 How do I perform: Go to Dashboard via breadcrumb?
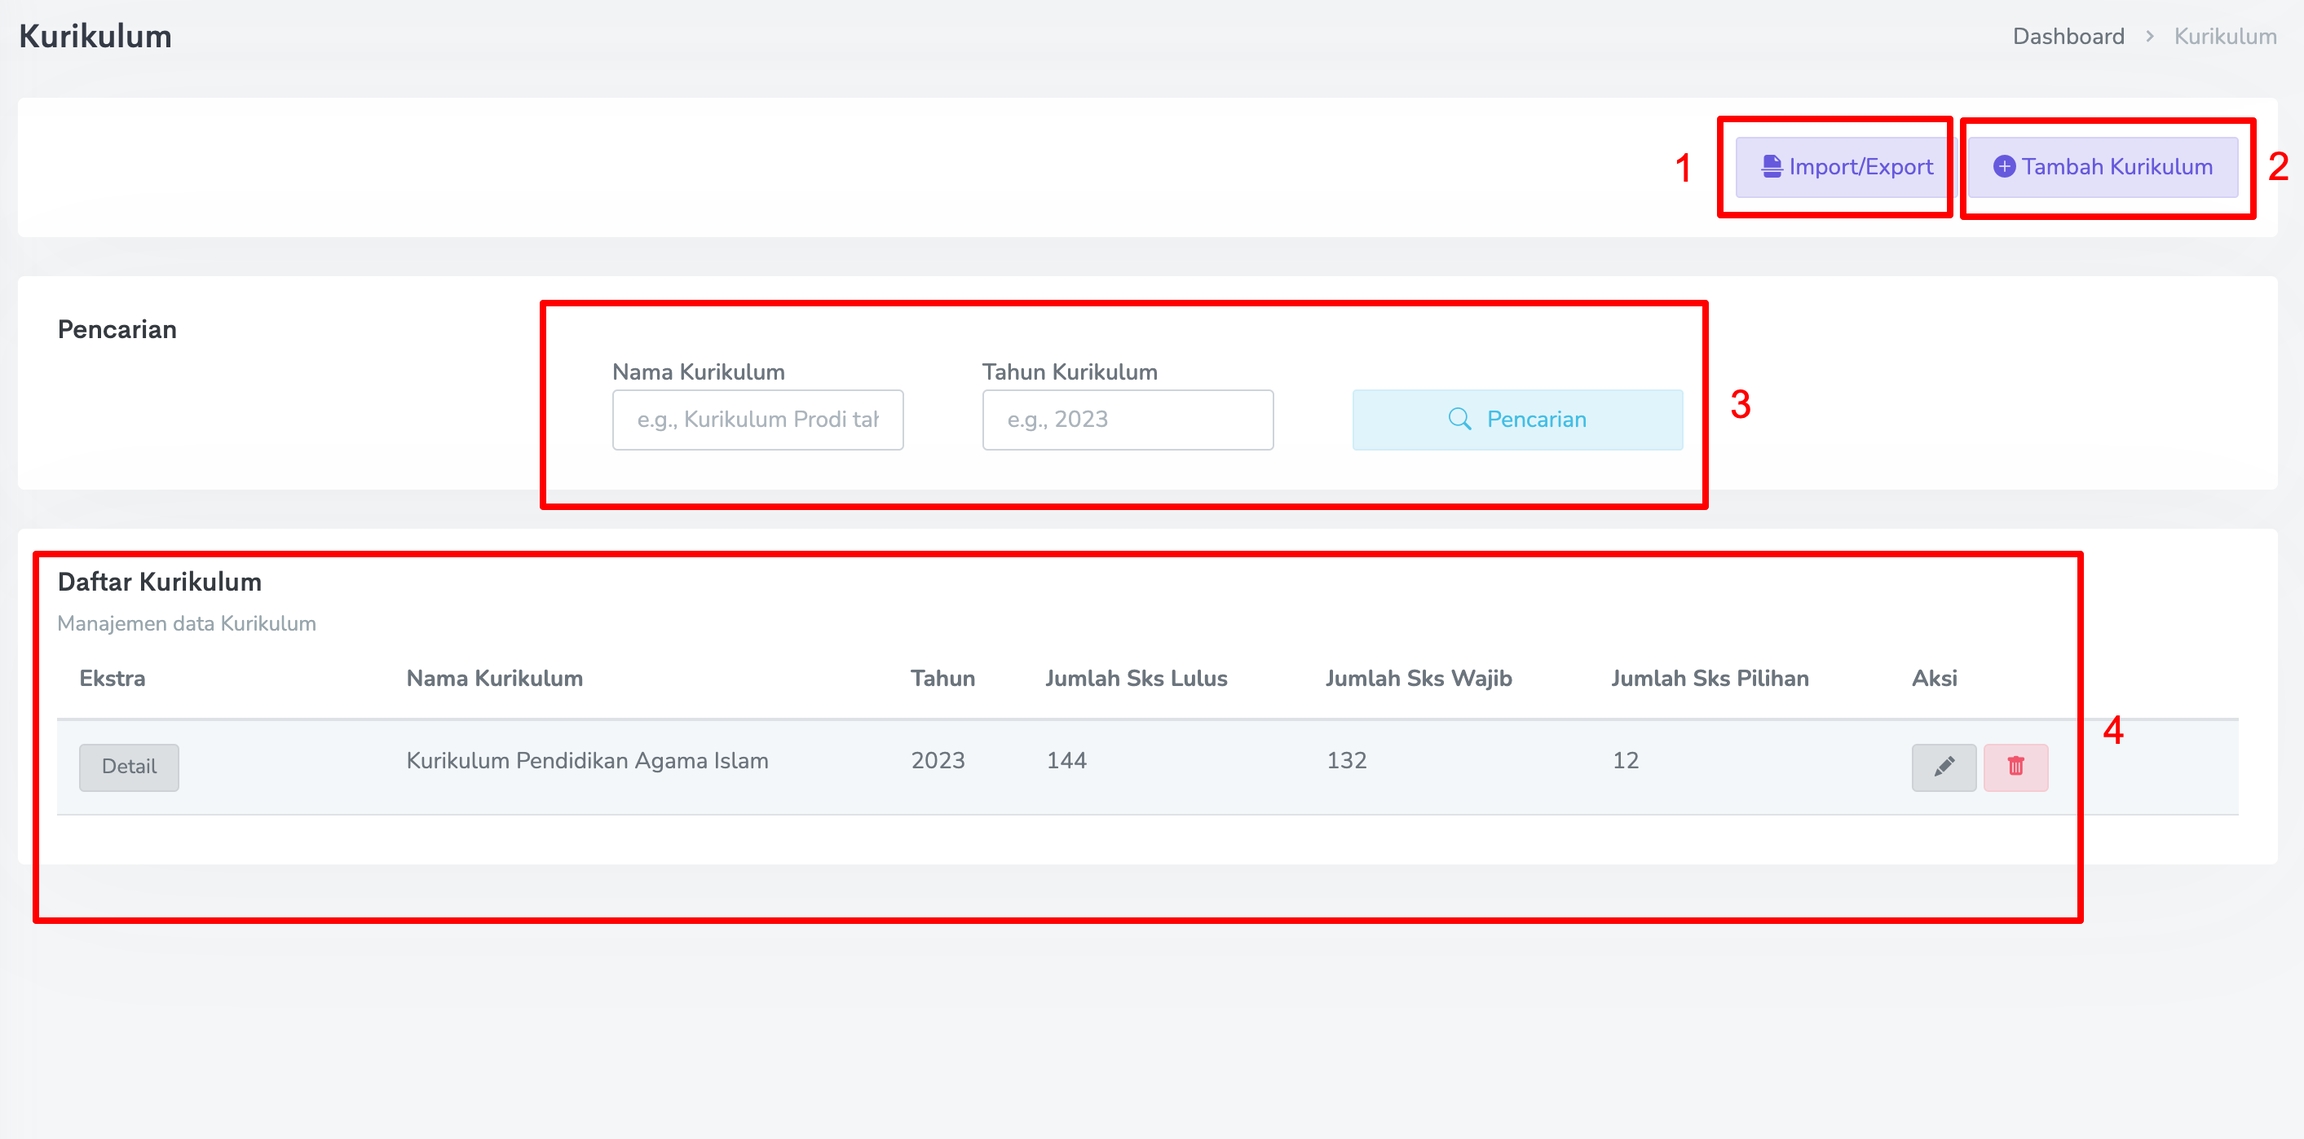pyautogui.click(x=2068, y=37)
